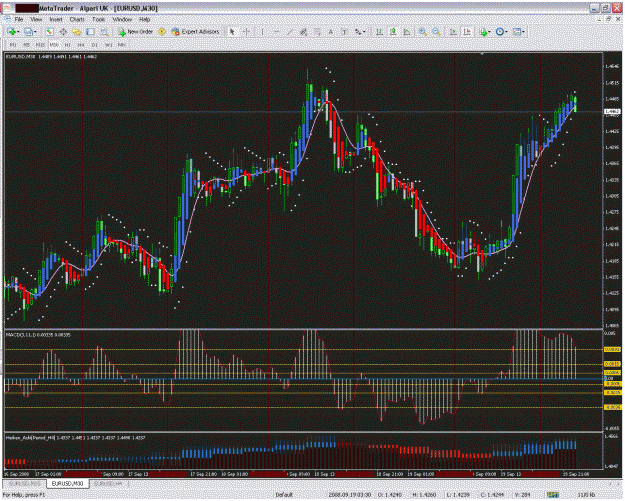Open the MetaEditor yellow diamond icon
Screen dimensions: 625x501
pyautogui.click(x=162, y=32)
